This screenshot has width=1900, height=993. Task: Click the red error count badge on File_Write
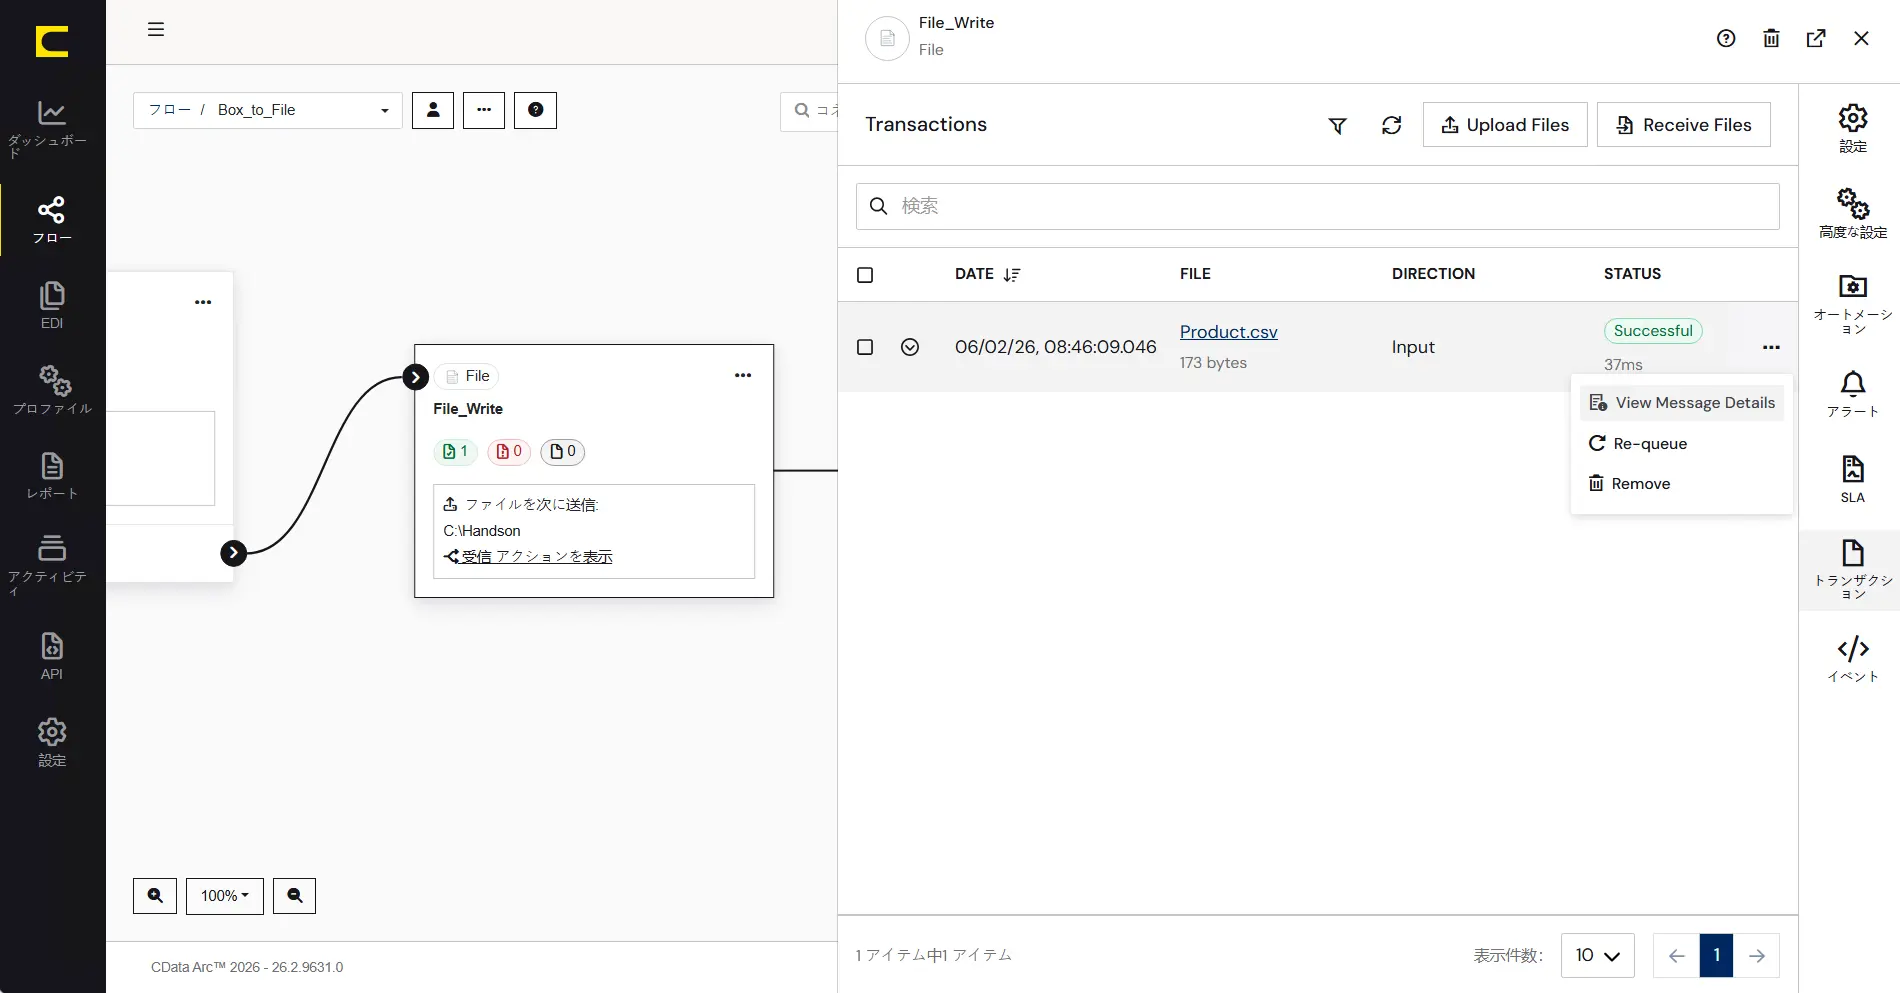[x=509, y=452]
